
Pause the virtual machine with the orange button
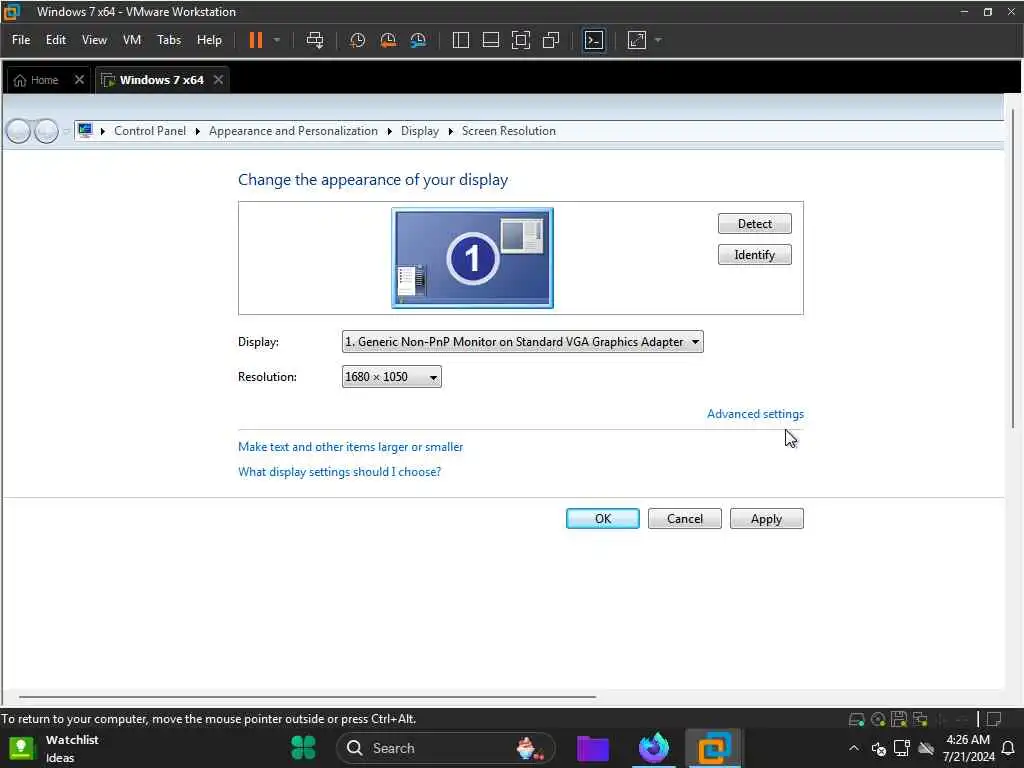tap(255, 40)
